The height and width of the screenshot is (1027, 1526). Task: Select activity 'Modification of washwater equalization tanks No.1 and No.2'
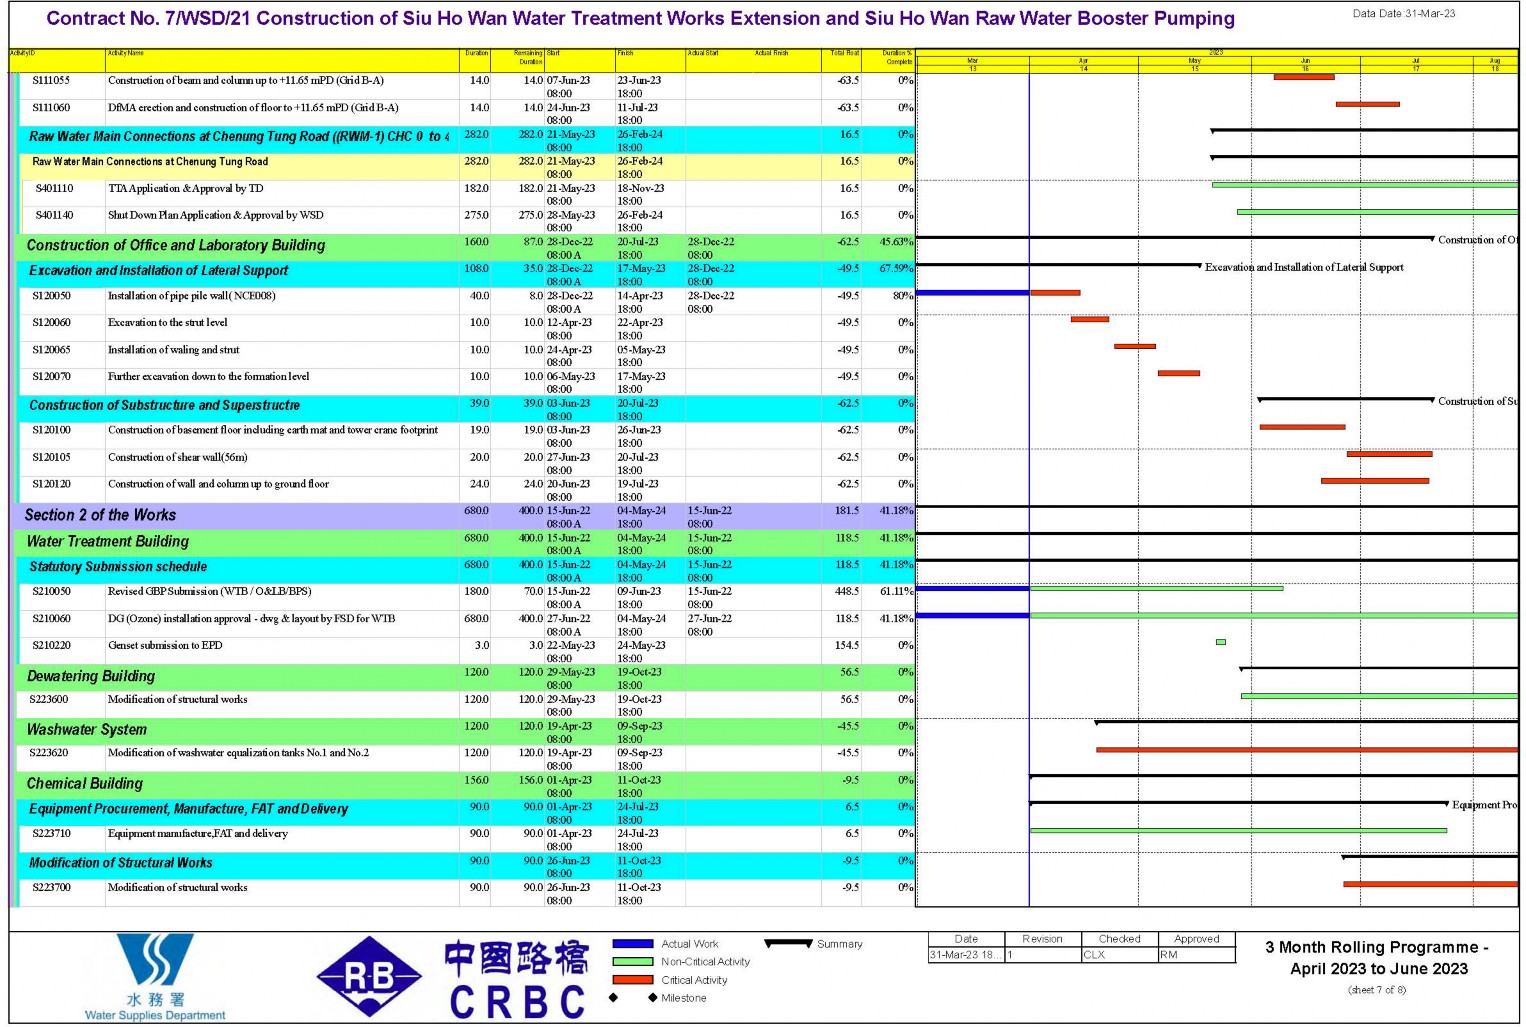click(x=238, y=754)
